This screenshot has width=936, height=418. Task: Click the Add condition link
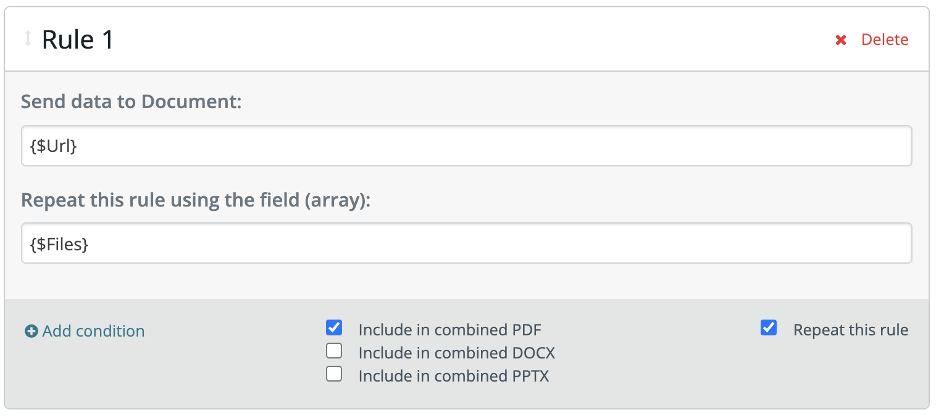coord(93,331)
